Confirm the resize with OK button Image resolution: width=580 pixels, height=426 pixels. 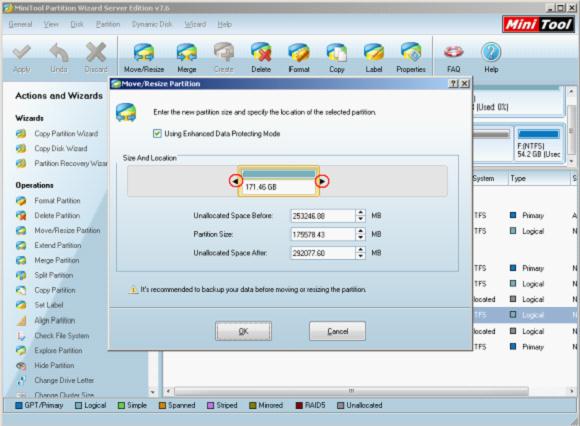[x=243, y=331]
